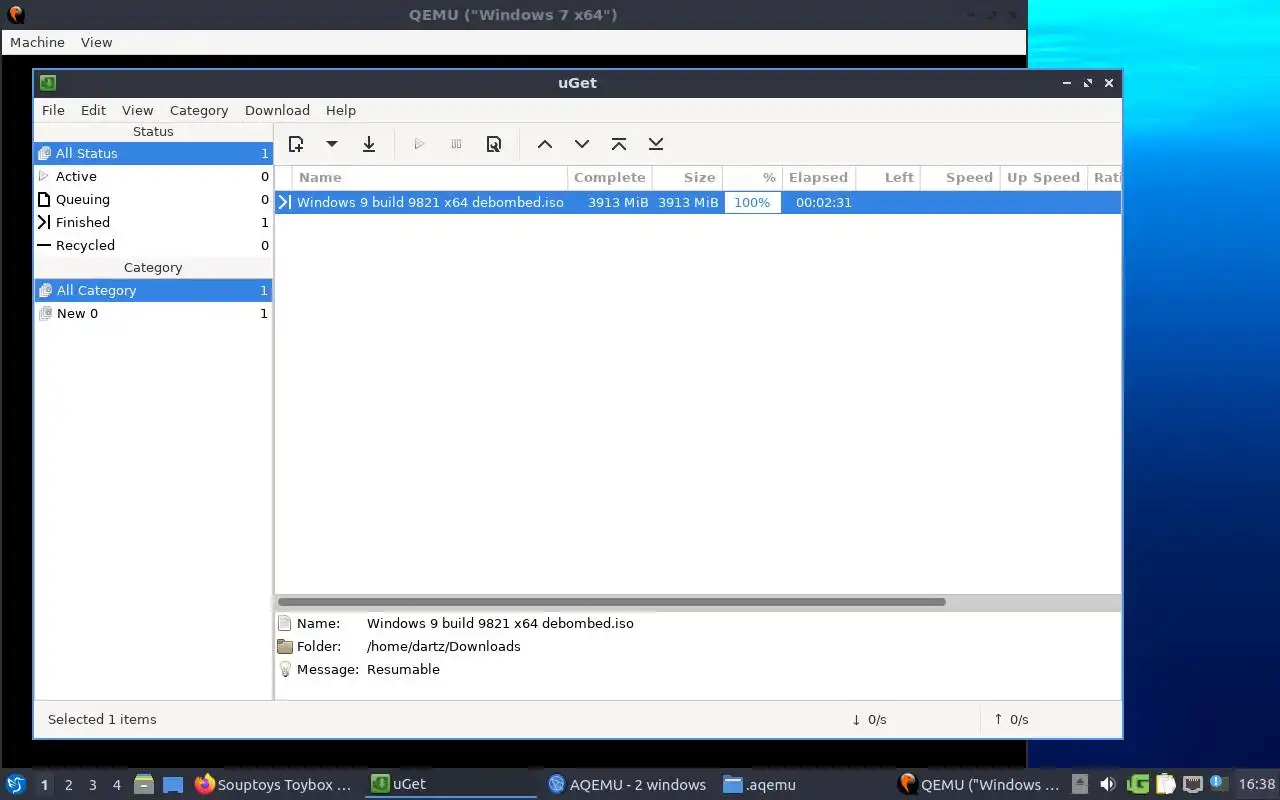Viewport: 1280px width, 800px height.
Task: Move download up with arrow icon
Action: point(545,144)
